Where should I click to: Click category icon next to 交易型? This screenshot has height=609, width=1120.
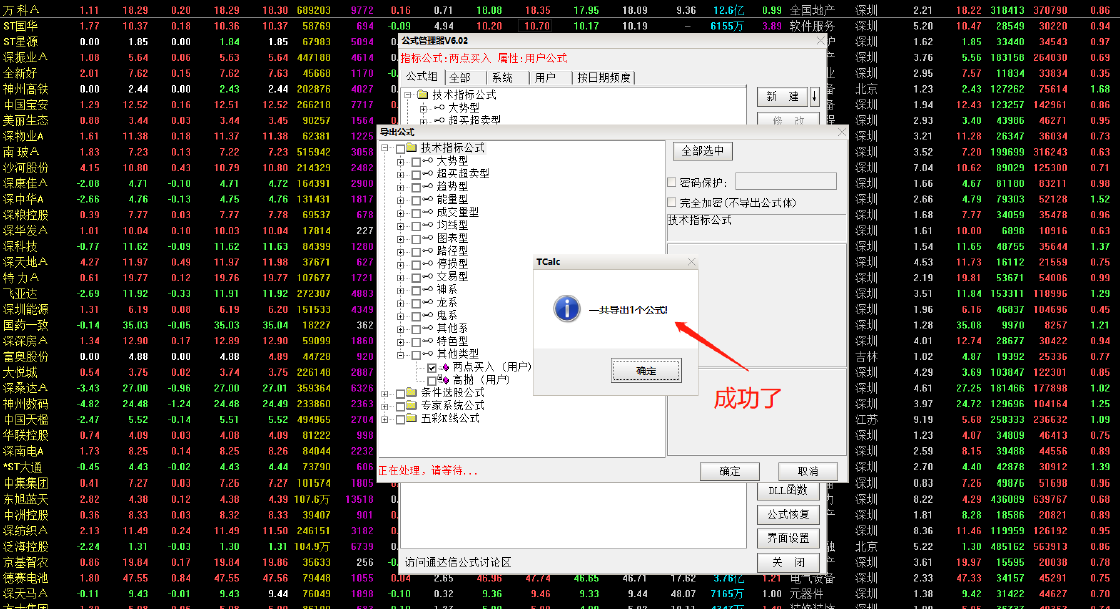tap(428, 276)
